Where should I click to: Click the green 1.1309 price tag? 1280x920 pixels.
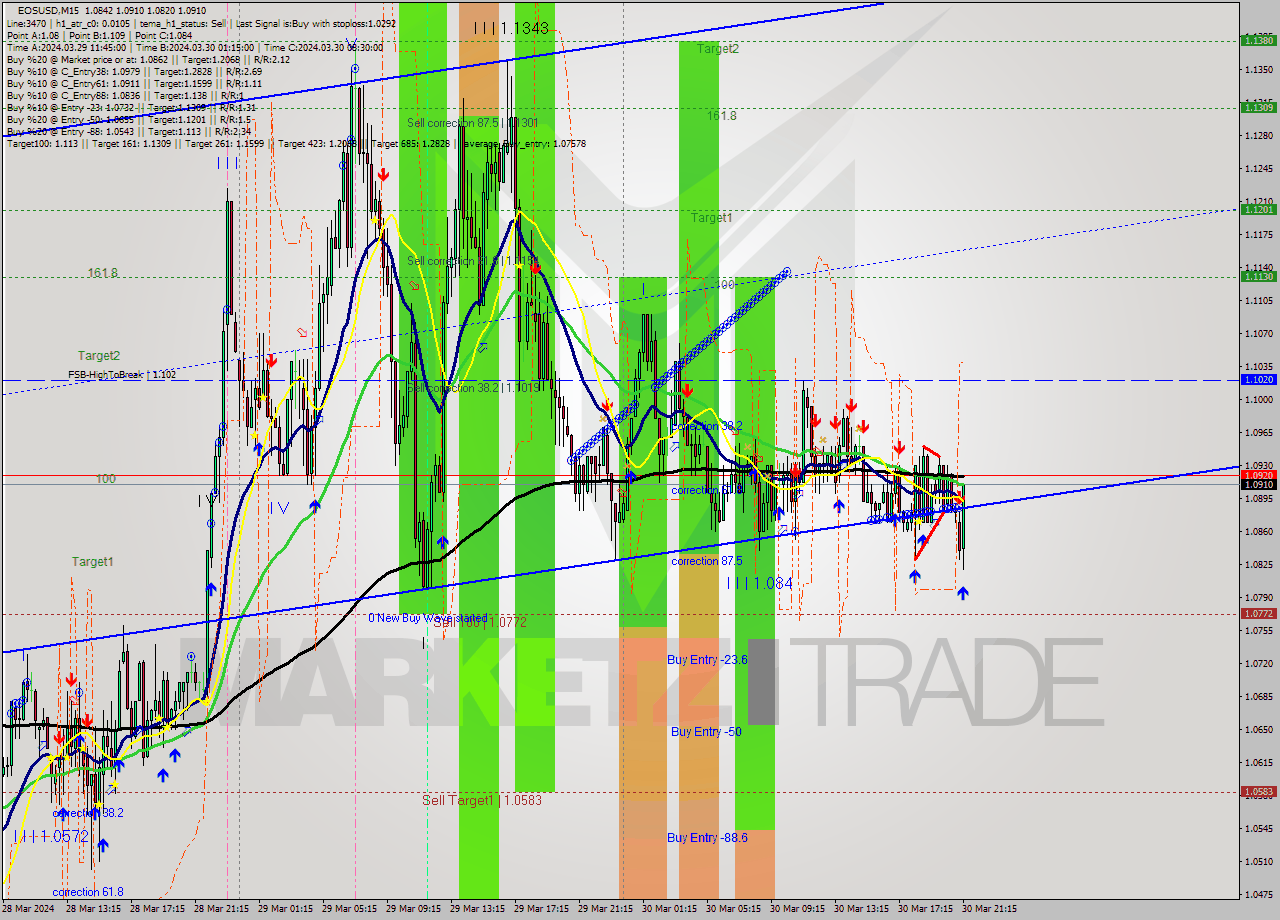click(1257, 107)
